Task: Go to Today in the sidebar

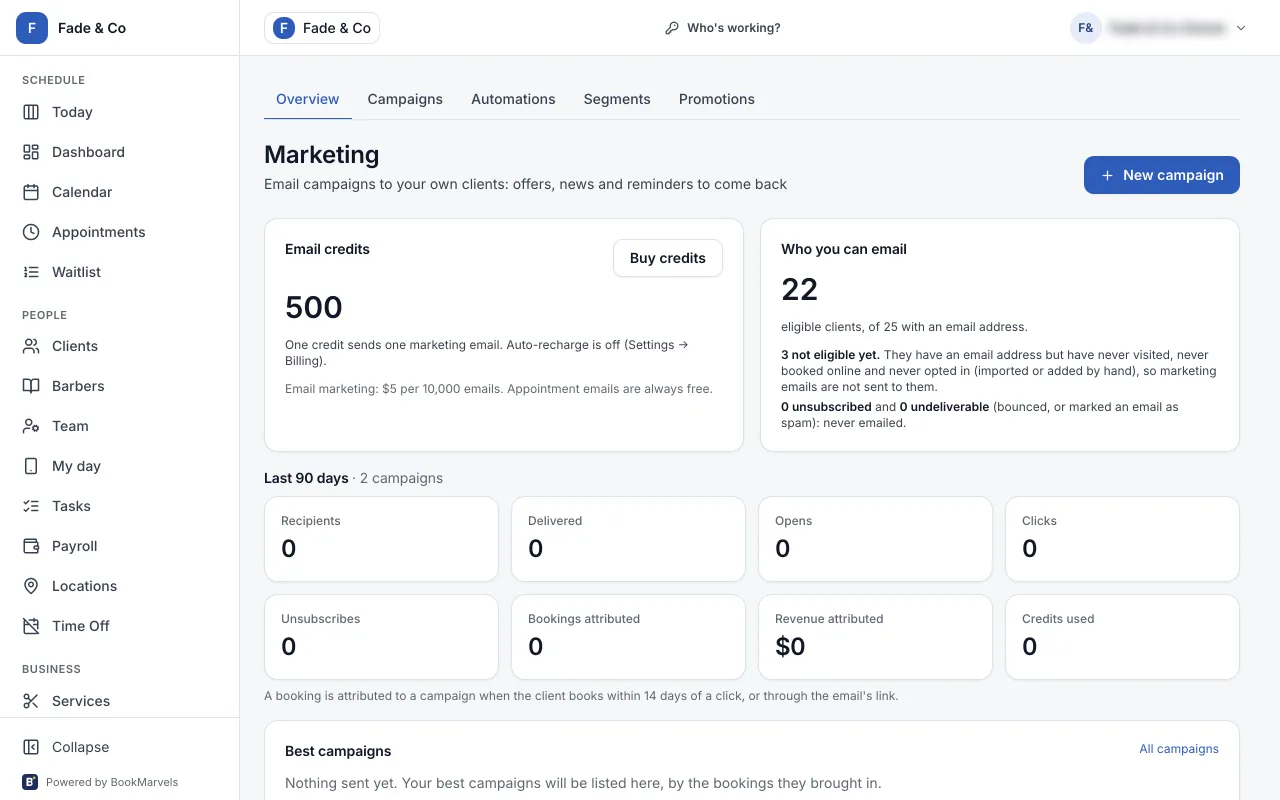Action: coord(72,112)
